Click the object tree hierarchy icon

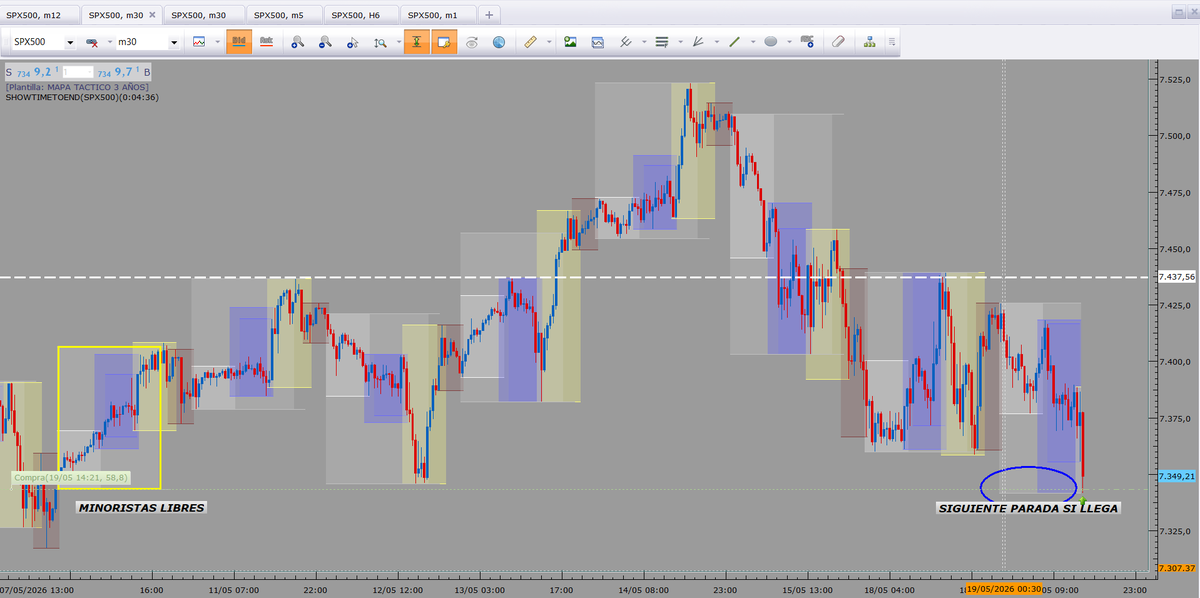(869, 42)
